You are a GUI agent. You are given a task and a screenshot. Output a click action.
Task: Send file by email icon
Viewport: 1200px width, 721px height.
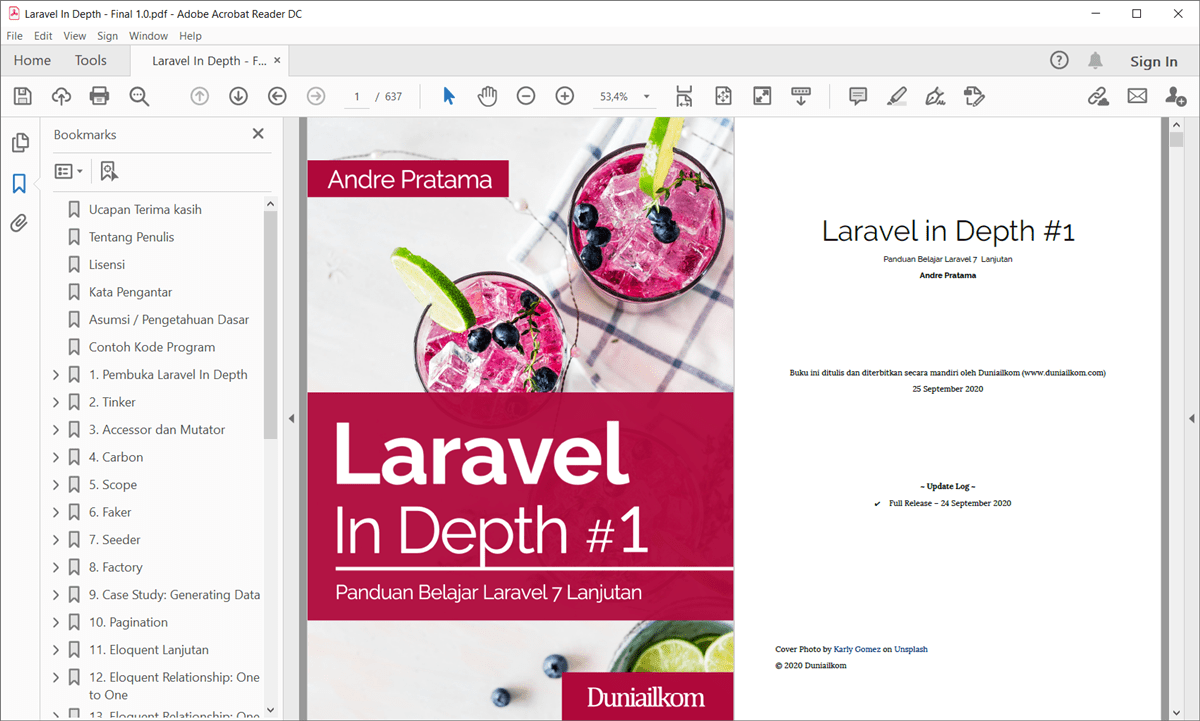click(x=1137, y=96)
